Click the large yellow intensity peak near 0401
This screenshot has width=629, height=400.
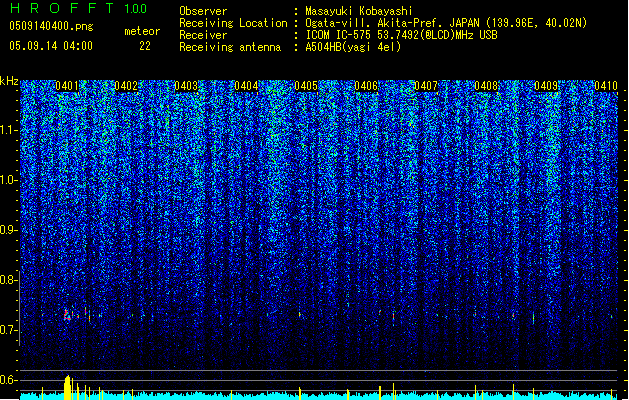[x=68, y=388]
